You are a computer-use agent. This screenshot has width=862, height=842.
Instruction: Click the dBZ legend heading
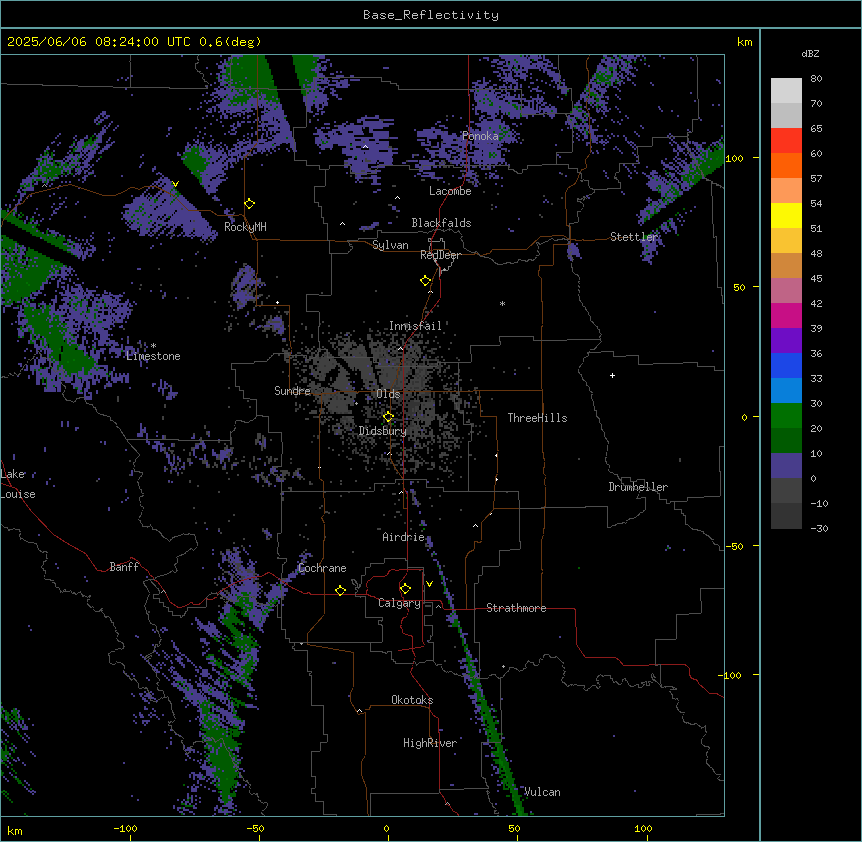[x=810, y=54]
